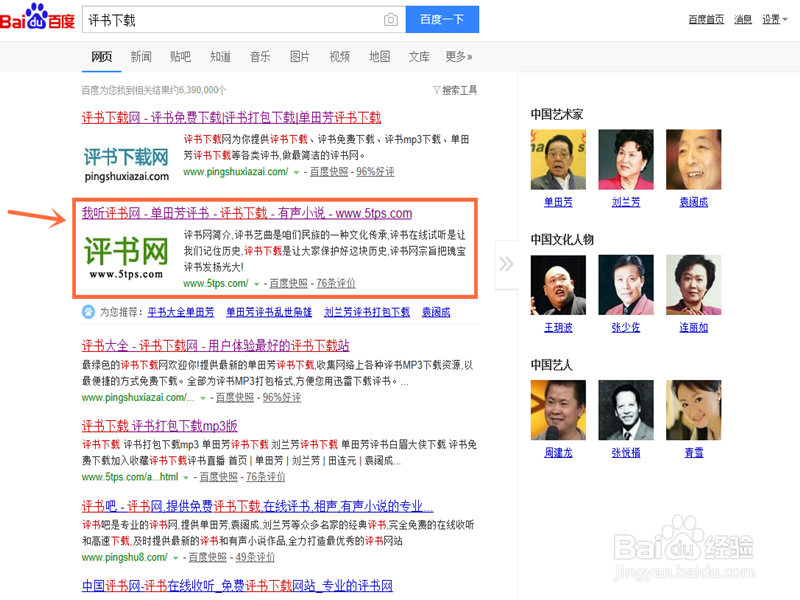The height and width of the screenshot is (600, 800).
Task: Click recommended link 单田芳评书乱世枭雄
Action: (x=269, y=312)
